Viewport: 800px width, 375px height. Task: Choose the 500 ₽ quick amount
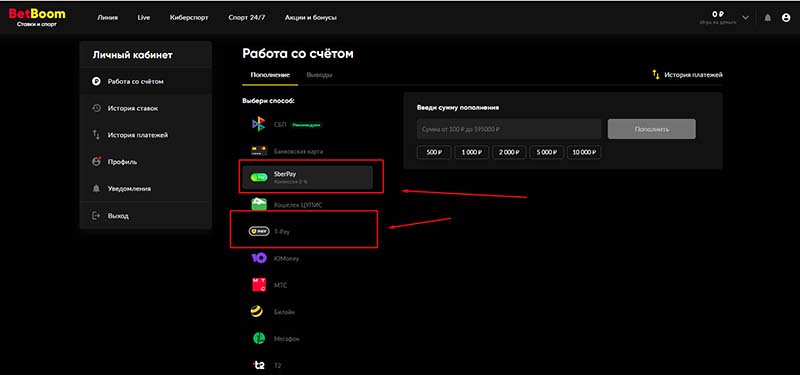(x=433, y=152)
